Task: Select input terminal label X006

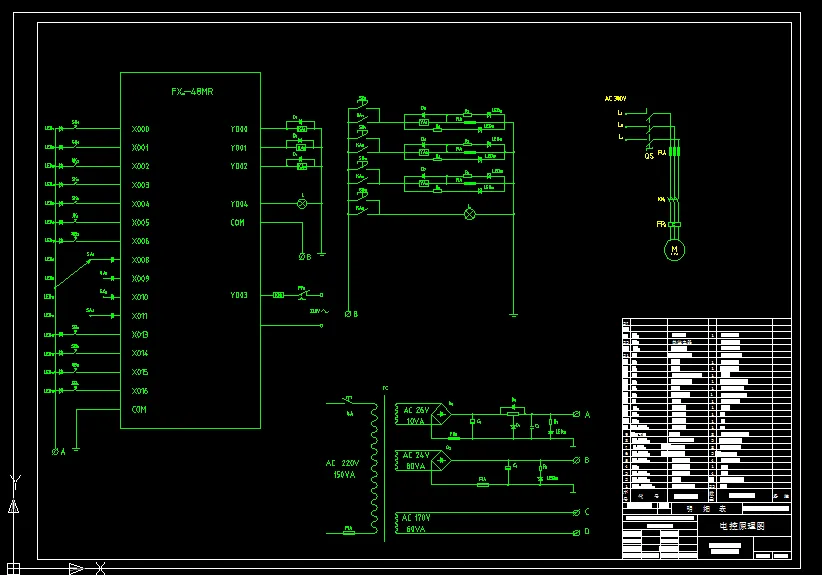Action: (140, 241)
